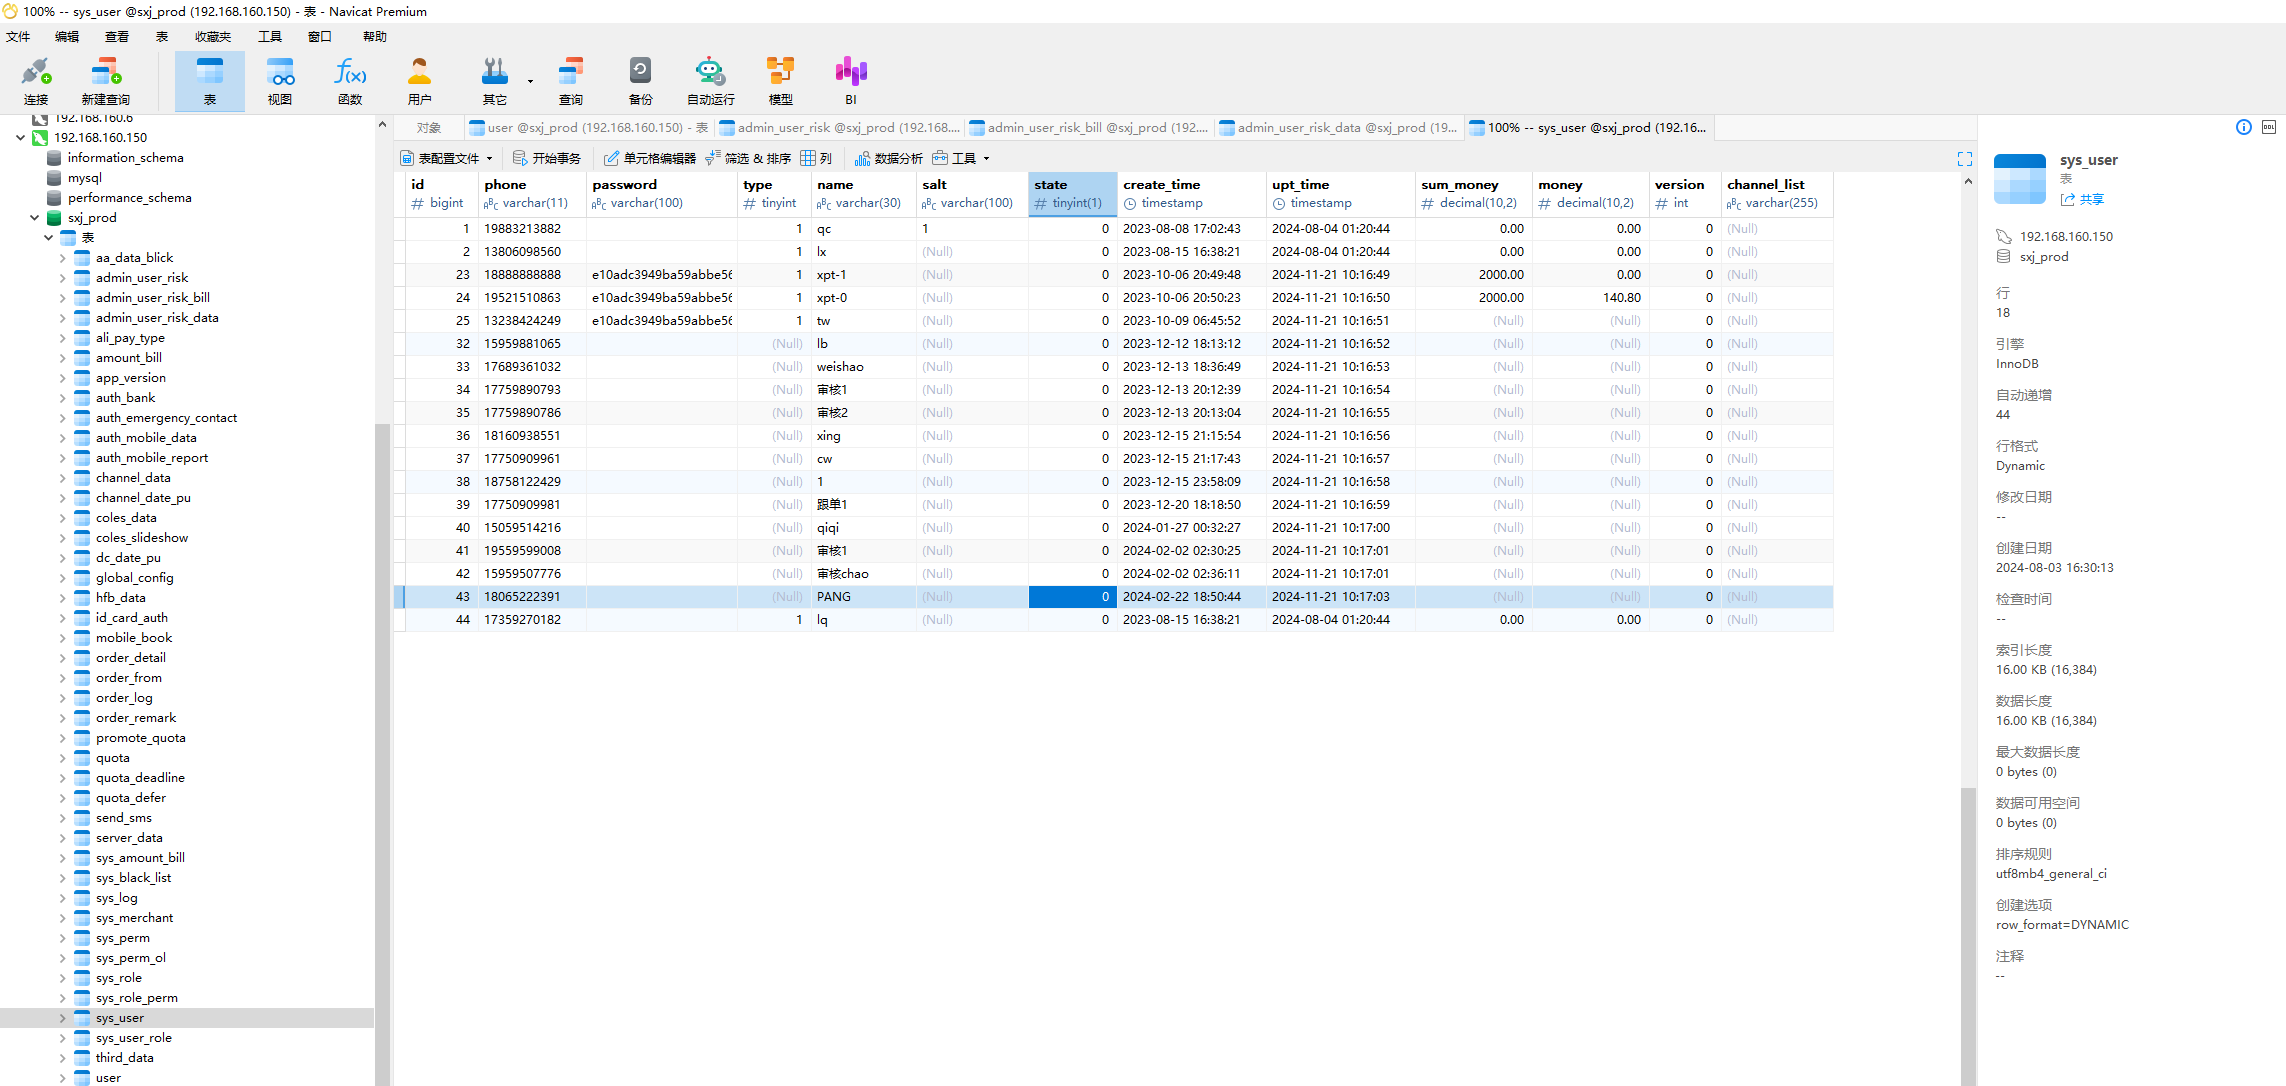Open Data Analysis (数据分析)

889,158
